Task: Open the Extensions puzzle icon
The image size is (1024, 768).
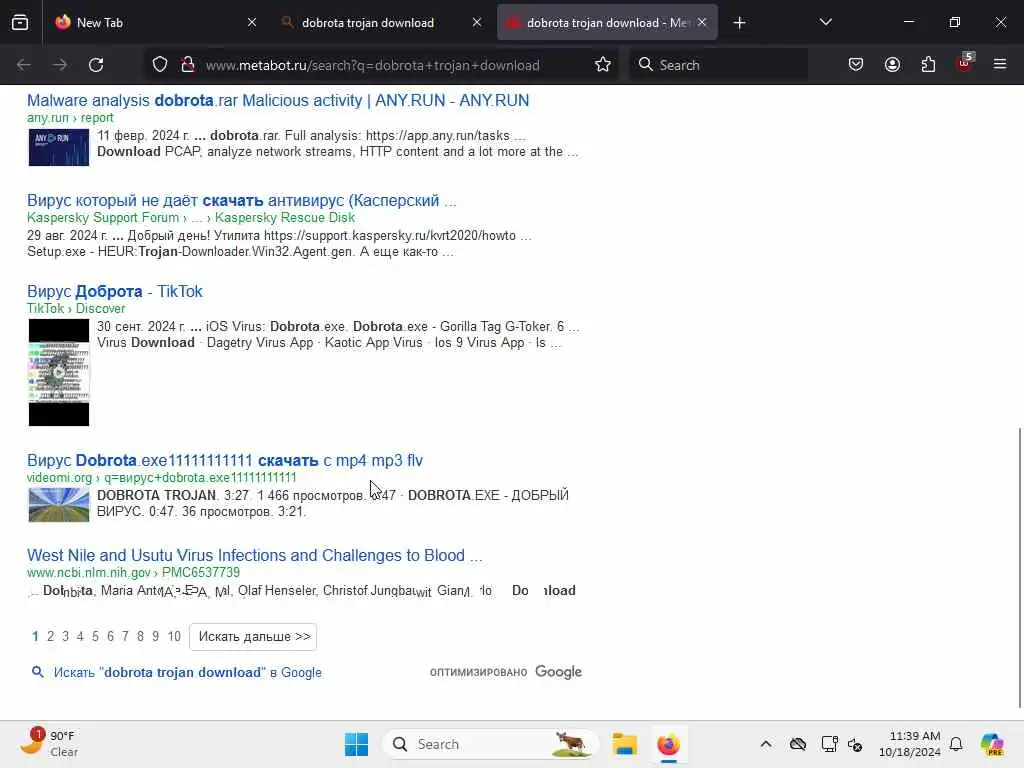Action: (928, 65)
